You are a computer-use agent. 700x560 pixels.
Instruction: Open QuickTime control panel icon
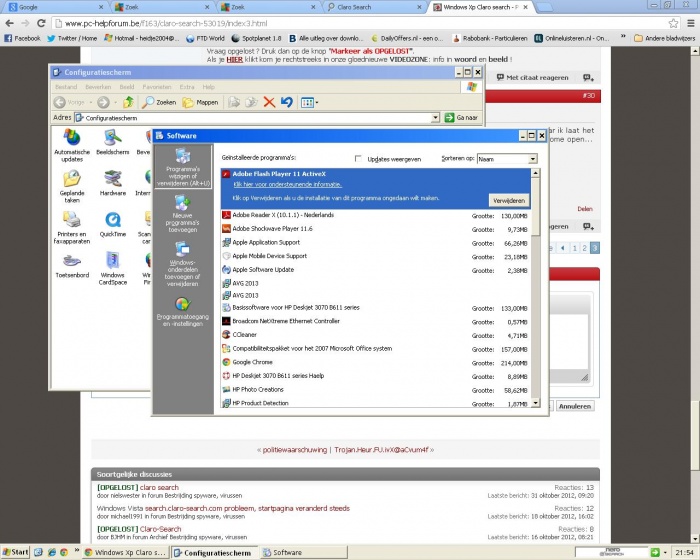click(x=112, y=224)
